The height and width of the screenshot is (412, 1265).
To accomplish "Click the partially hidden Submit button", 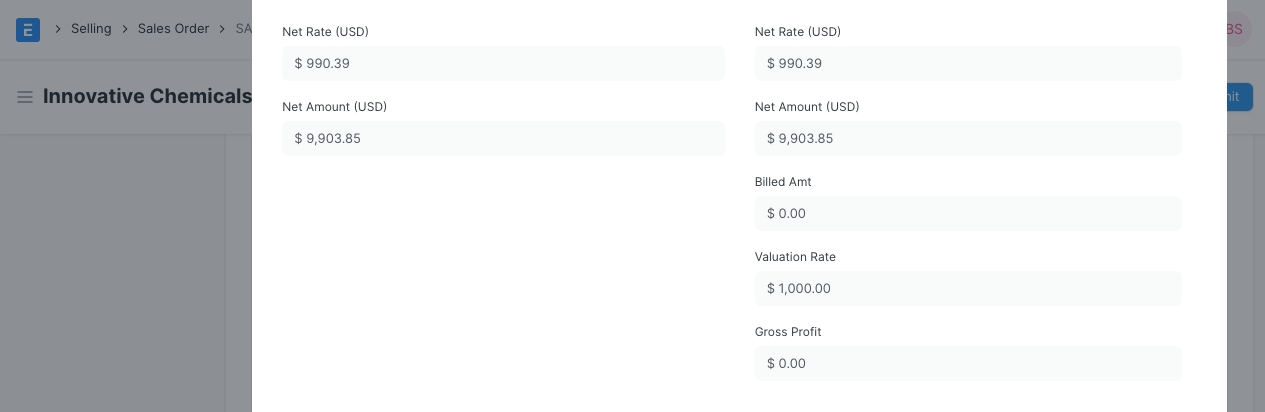I will (x=1239, y=97).
